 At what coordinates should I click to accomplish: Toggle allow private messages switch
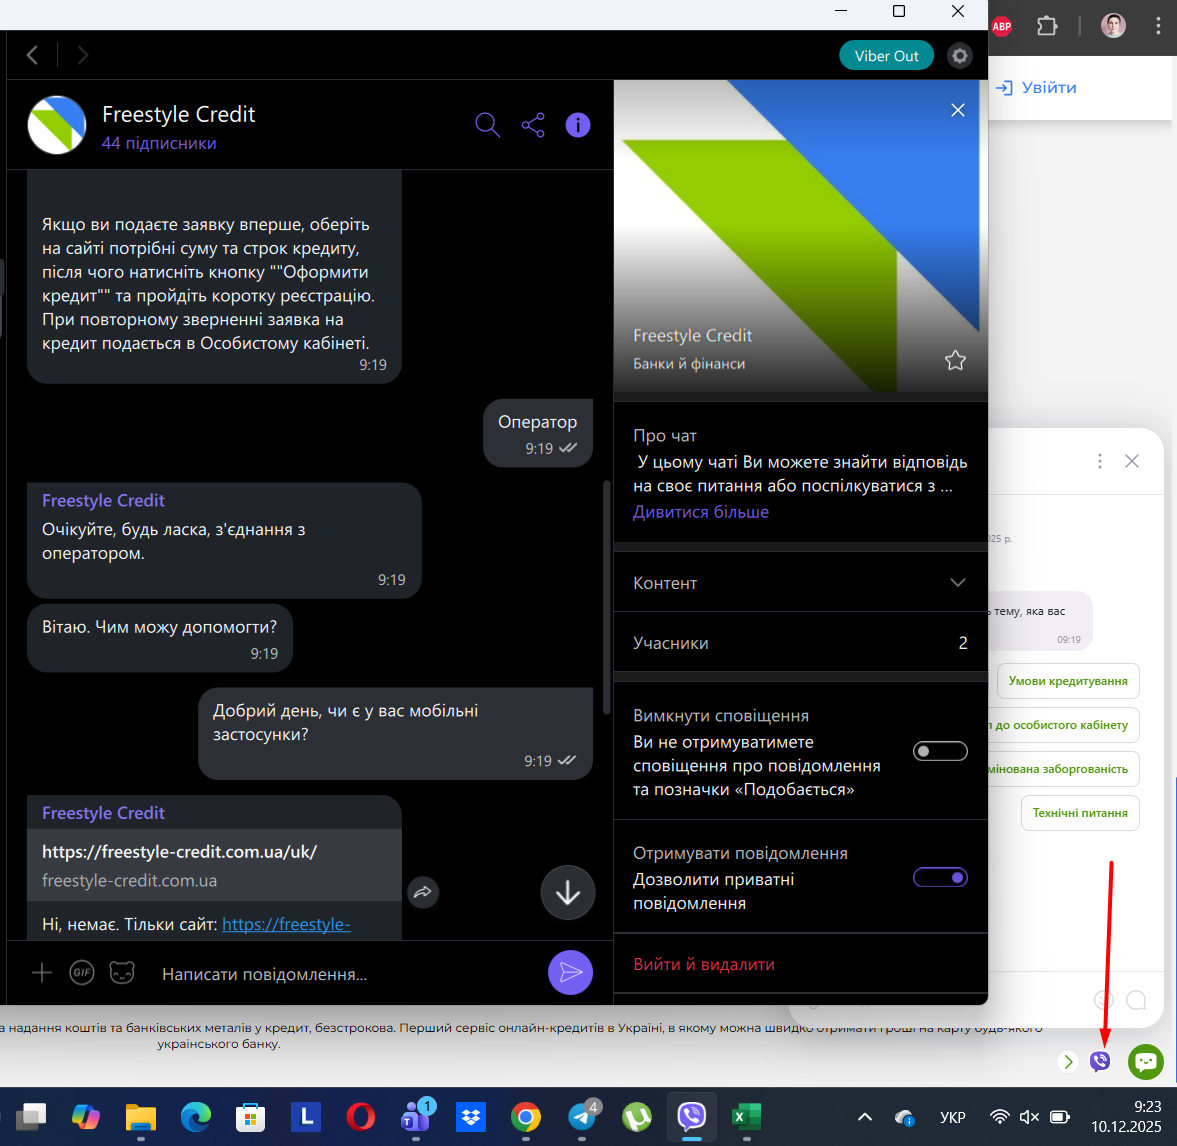(940, 877)
